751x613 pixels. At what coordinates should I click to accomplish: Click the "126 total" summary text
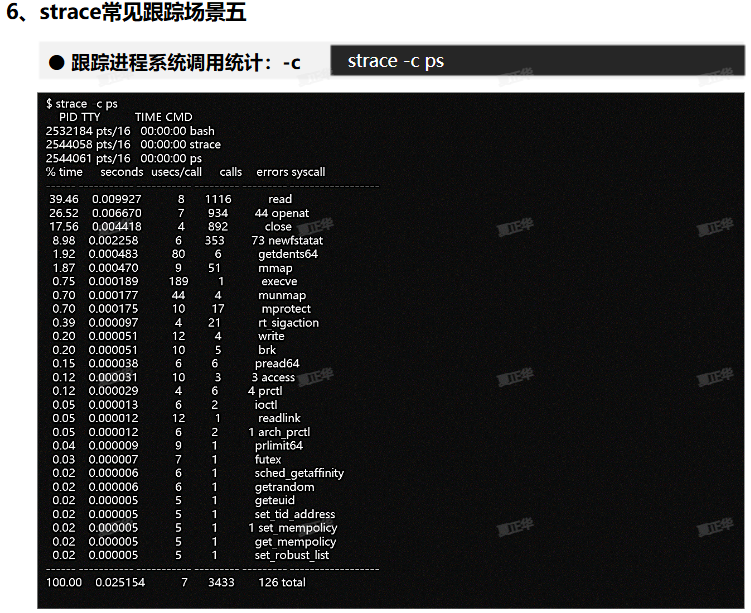click(282, 582)
